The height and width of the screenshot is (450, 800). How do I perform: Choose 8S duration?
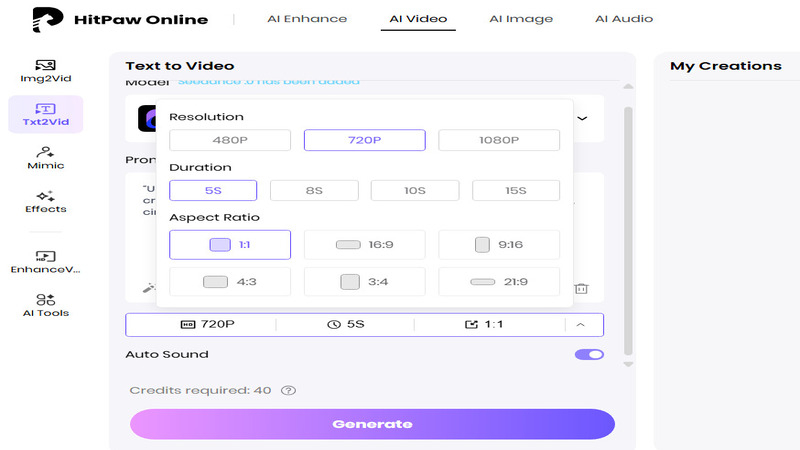point(314,190)
